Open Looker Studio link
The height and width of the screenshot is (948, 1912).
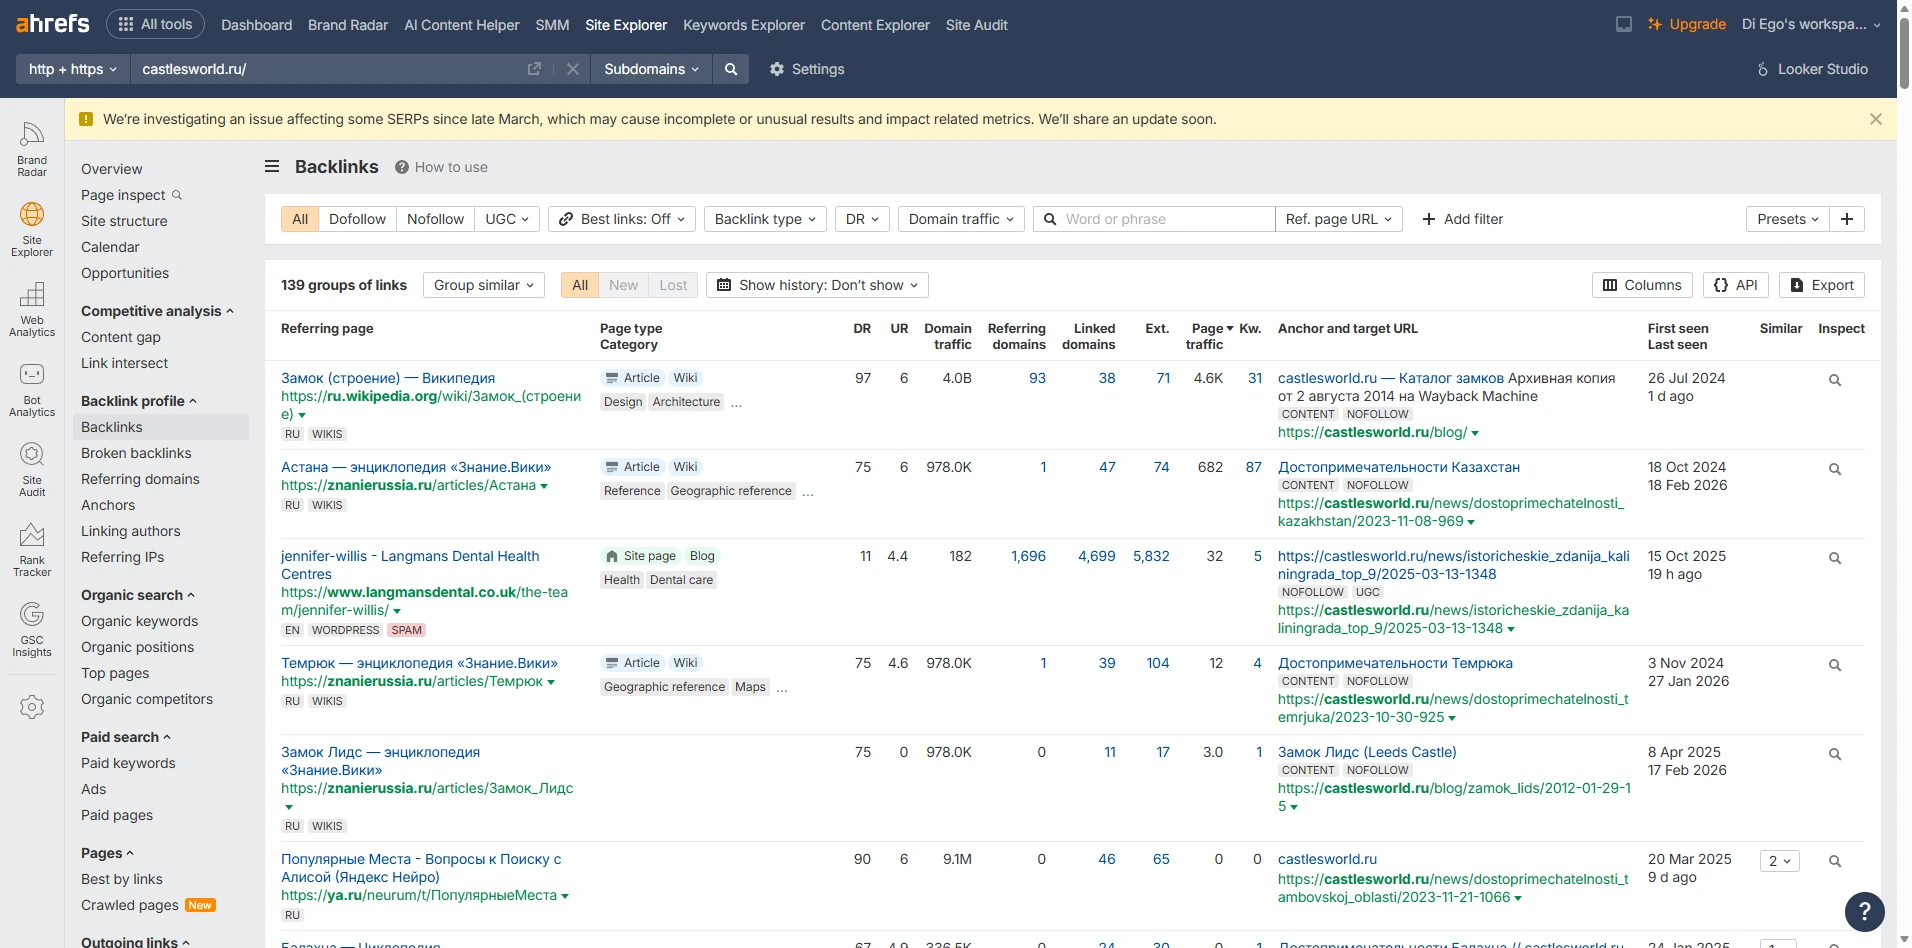[1813, 69]
